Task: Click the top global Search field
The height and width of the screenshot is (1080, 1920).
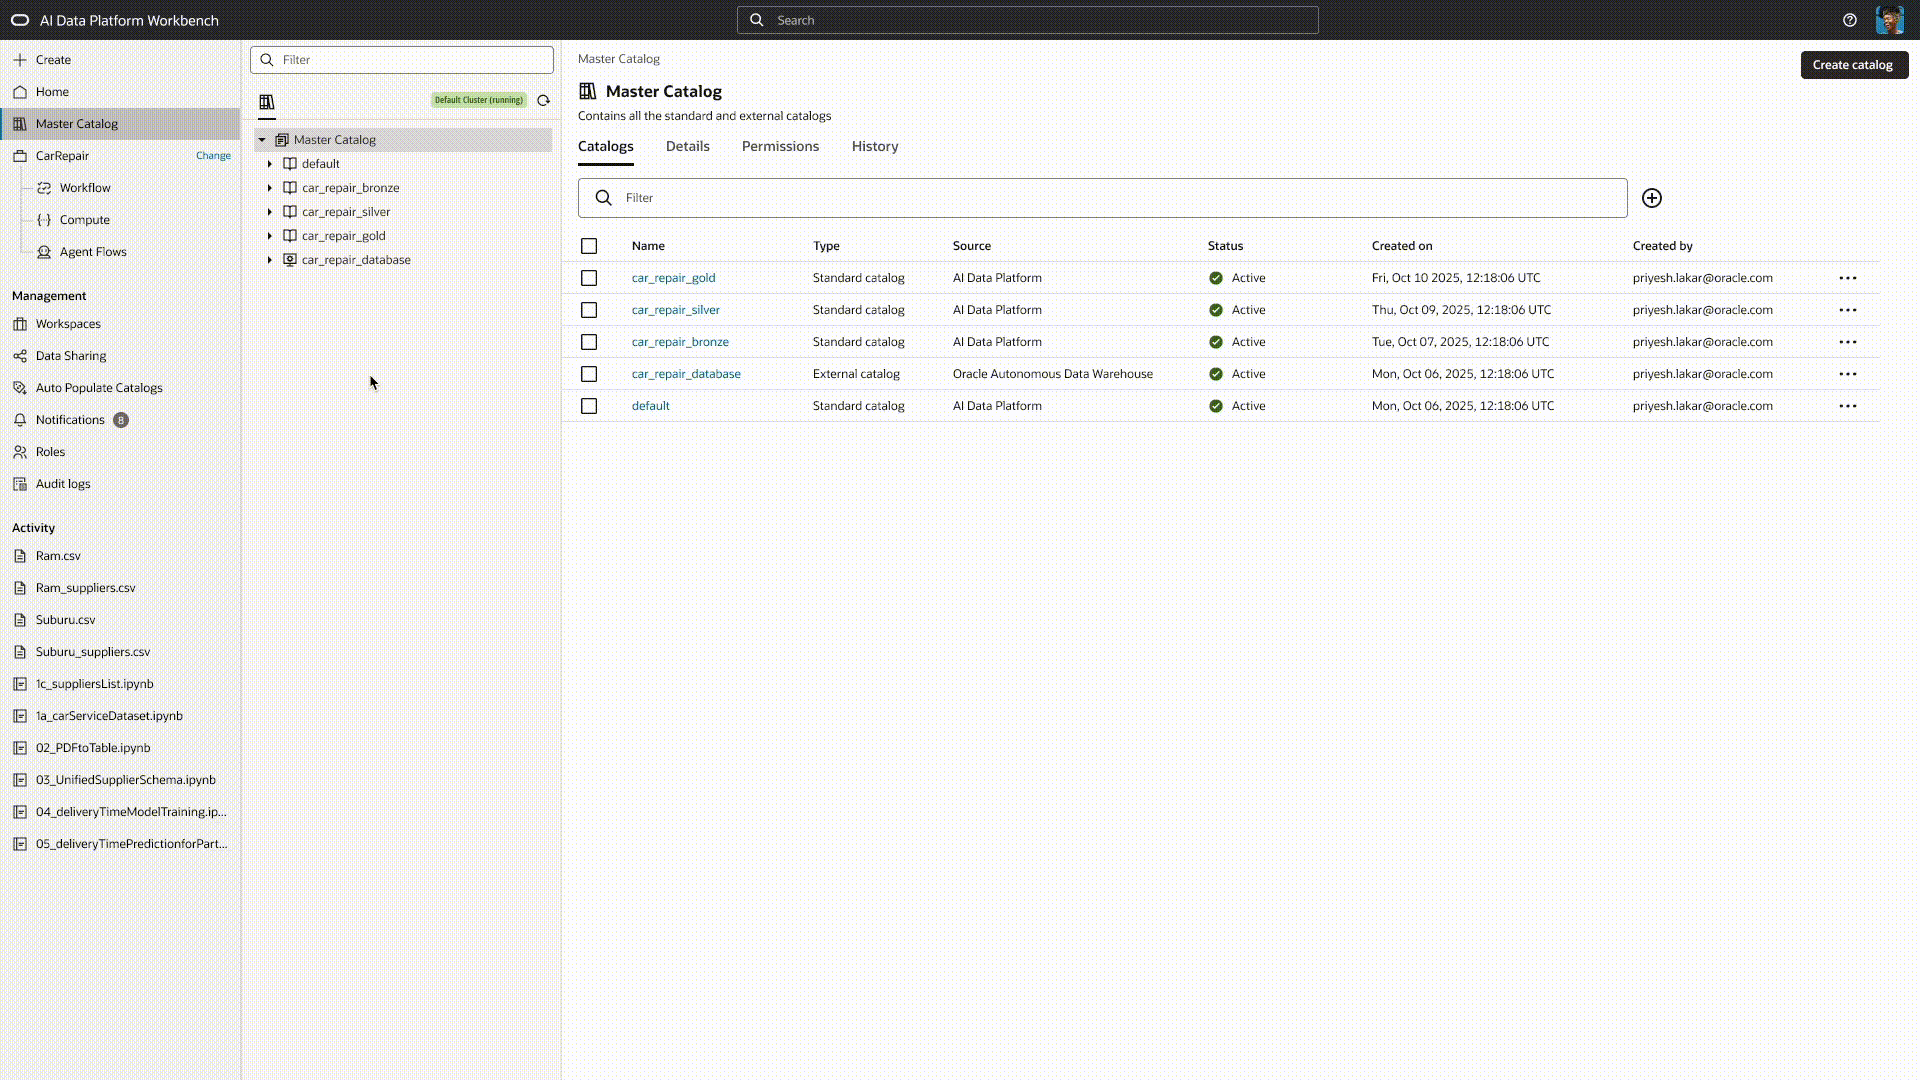Action: coord(1027,20)
